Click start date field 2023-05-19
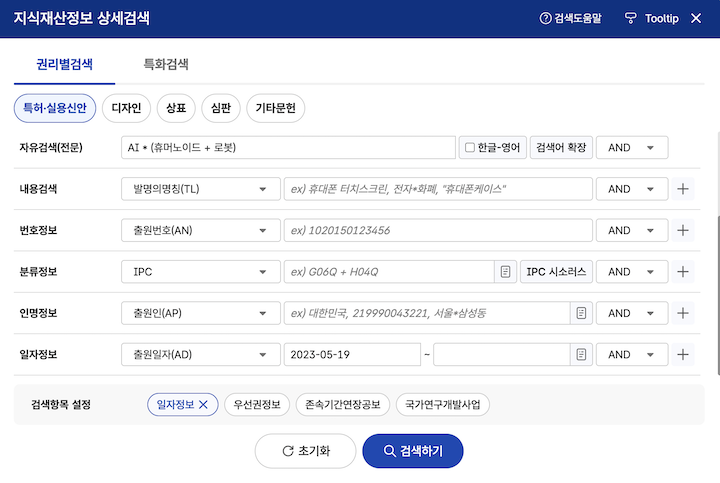This screenshot has width=720, height=483. click(352, 354)
